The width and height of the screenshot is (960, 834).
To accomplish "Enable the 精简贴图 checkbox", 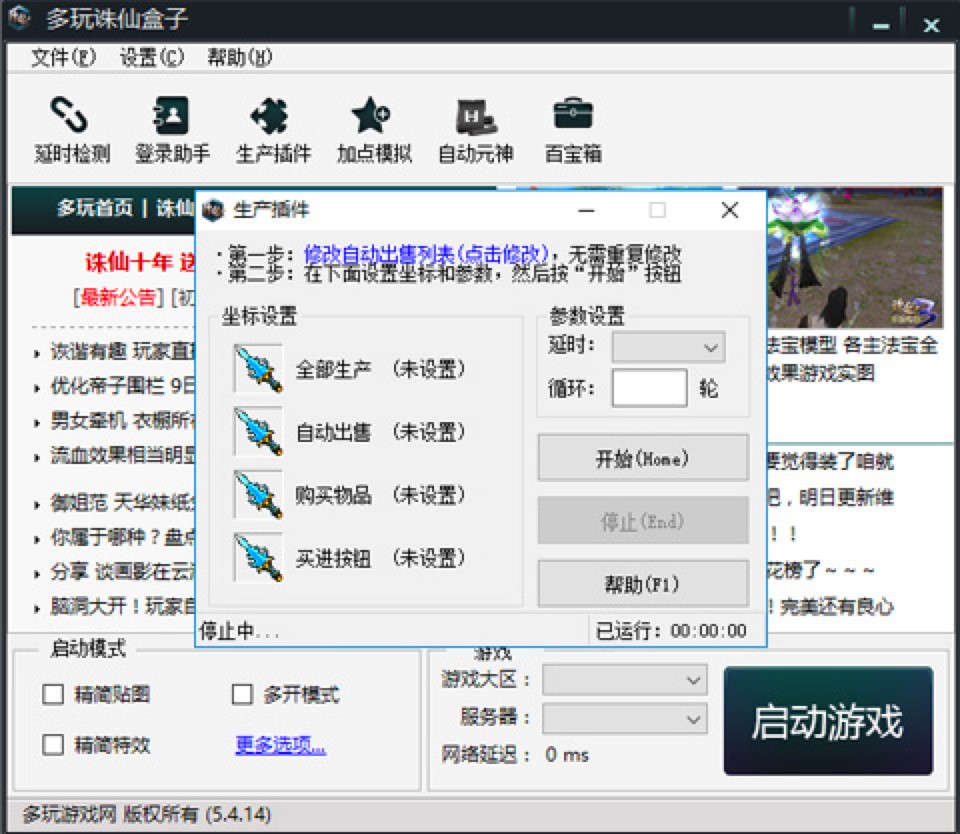I will point(53,695).
